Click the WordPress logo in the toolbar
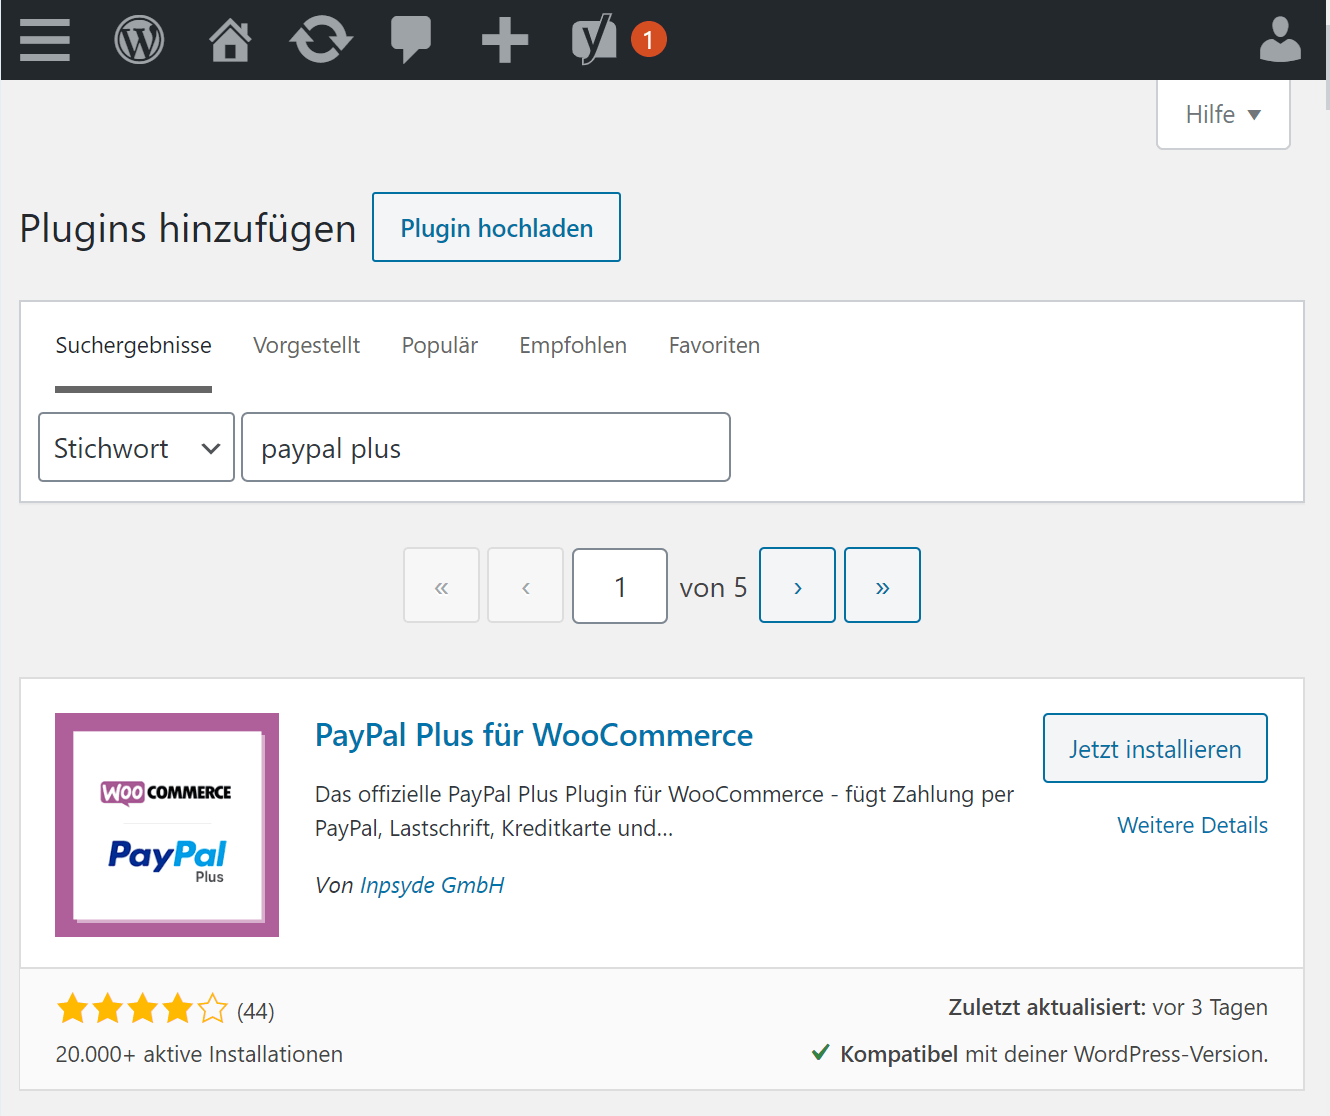The height and width of the screenshot is (1116, 1330). [139, 40]
